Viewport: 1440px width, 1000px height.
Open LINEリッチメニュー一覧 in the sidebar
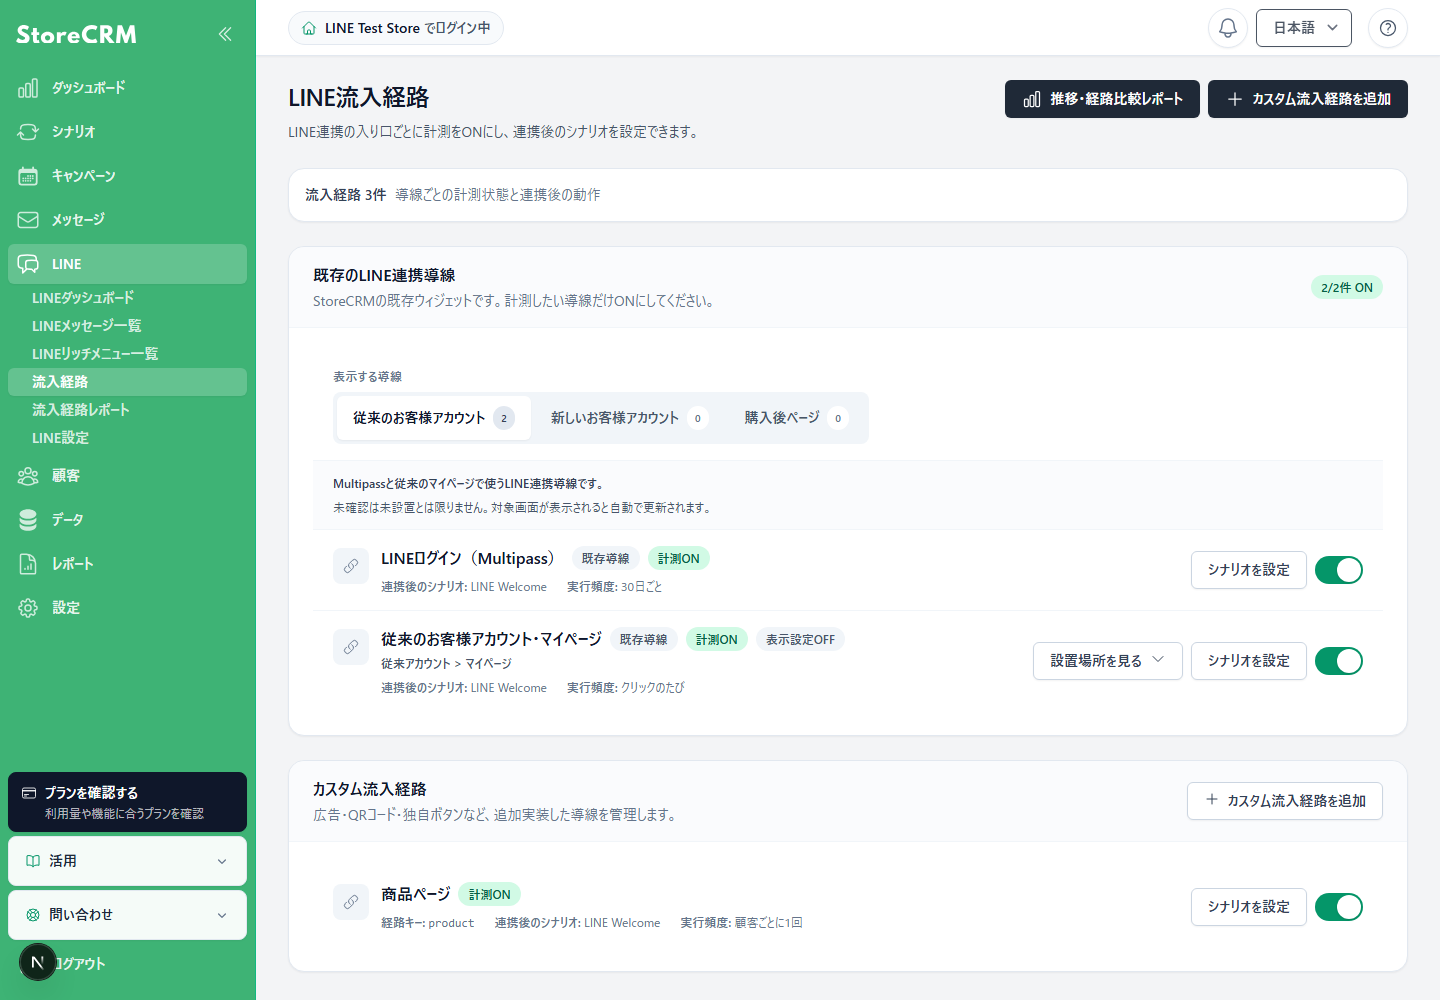pos(95,354)
